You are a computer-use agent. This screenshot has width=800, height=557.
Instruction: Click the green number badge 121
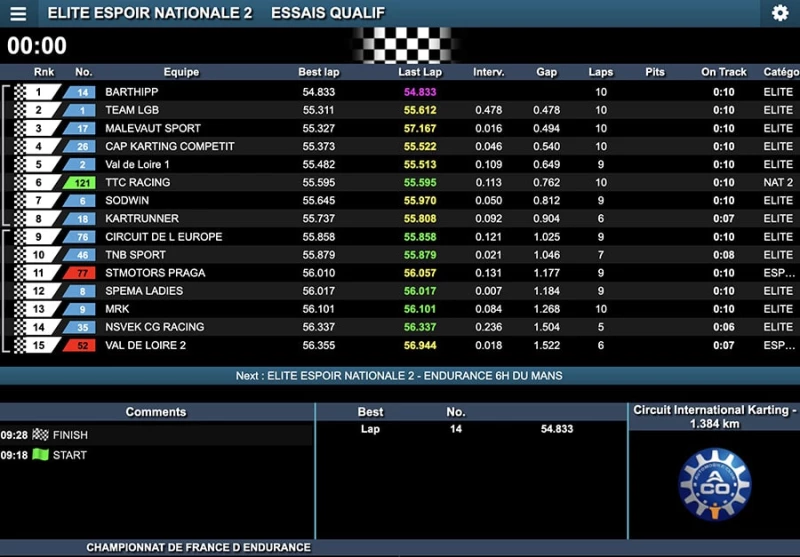point(80,183)
